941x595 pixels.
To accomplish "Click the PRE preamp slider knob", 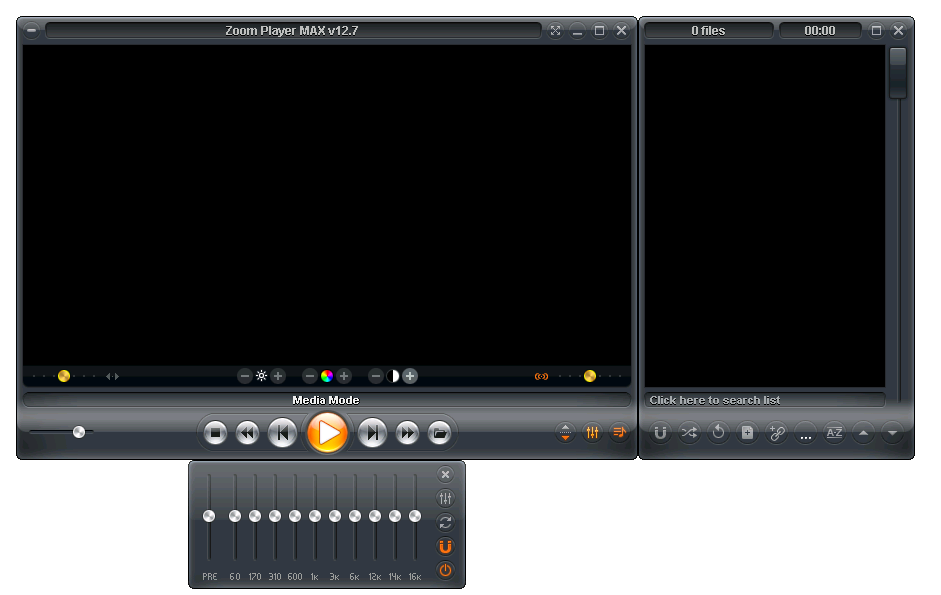I will point(209,516).
